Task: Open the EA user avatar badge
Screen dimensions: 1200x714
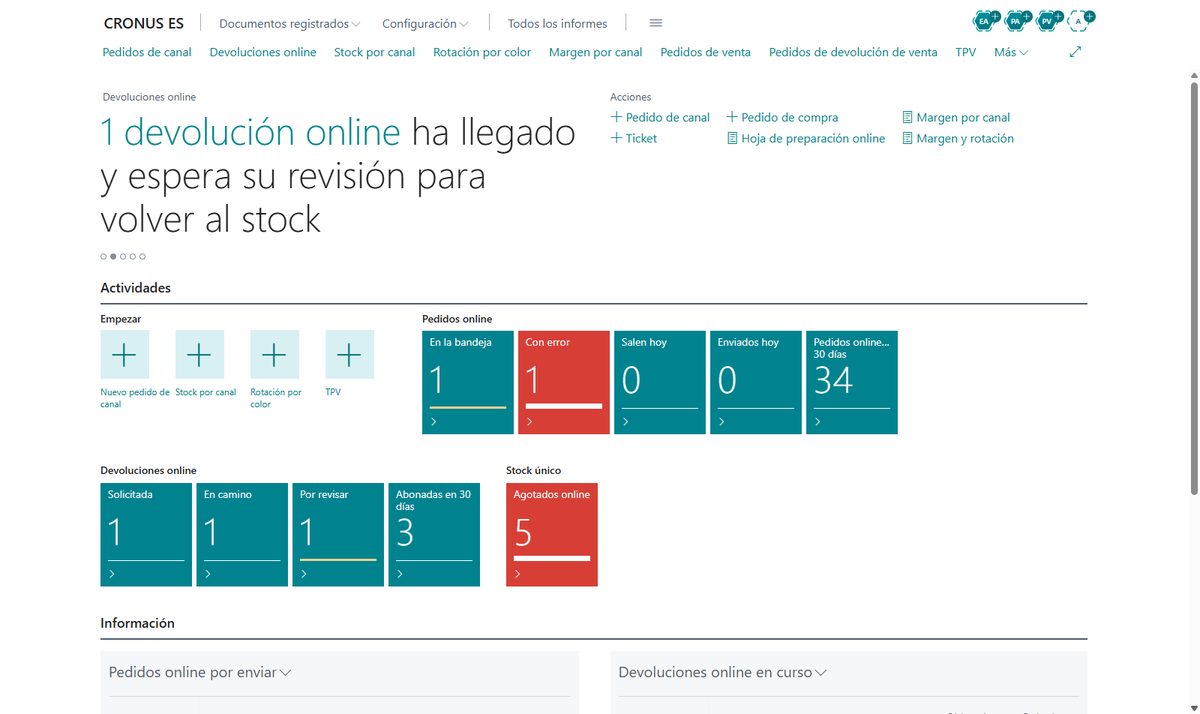Action: 985,20
